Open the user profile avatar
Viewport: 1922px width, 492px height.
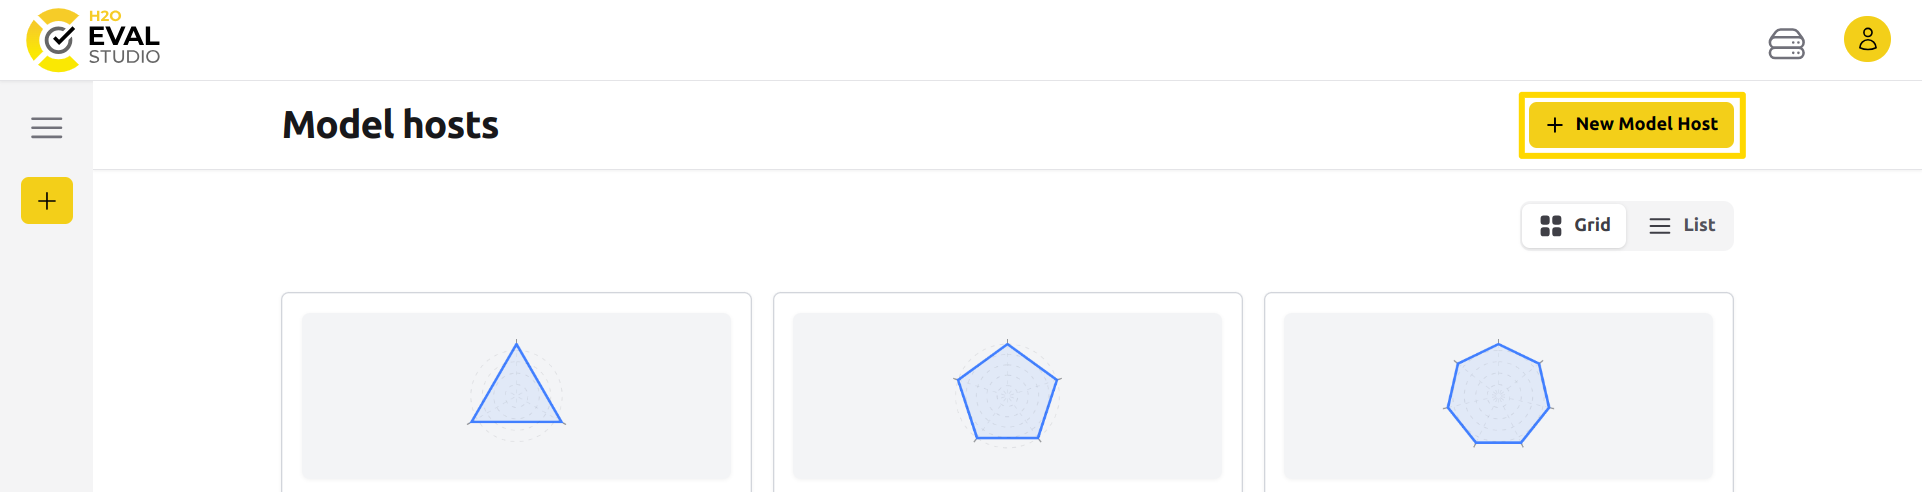[x=1866, y=40]
